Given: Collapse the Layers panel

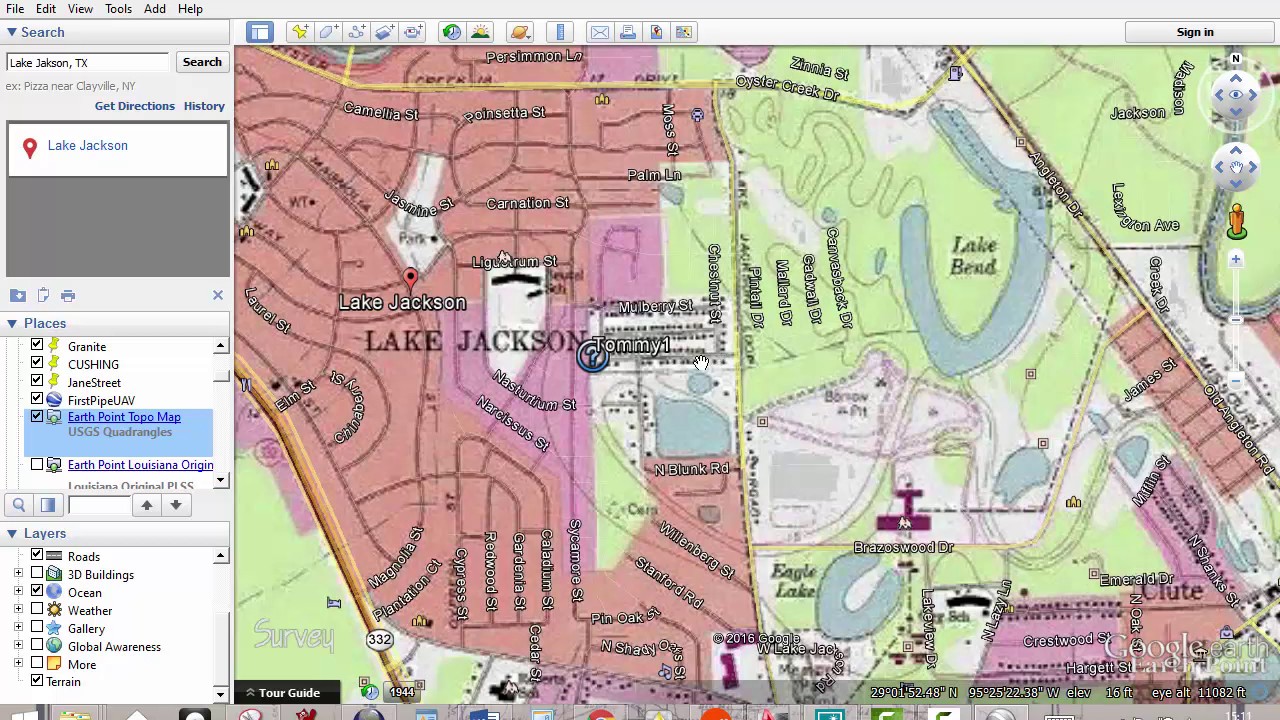Looking at the screenshot, I should [x=12, y=533].
